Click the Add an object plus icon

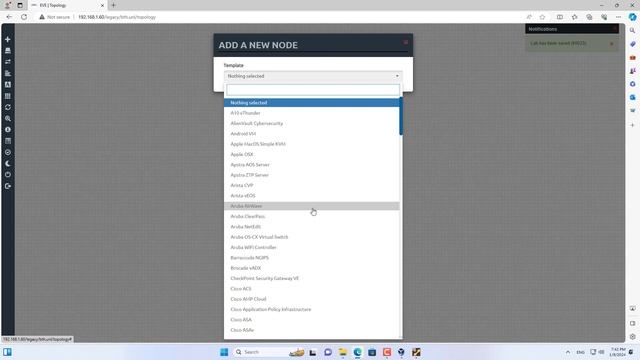click(x=8, y=39)
